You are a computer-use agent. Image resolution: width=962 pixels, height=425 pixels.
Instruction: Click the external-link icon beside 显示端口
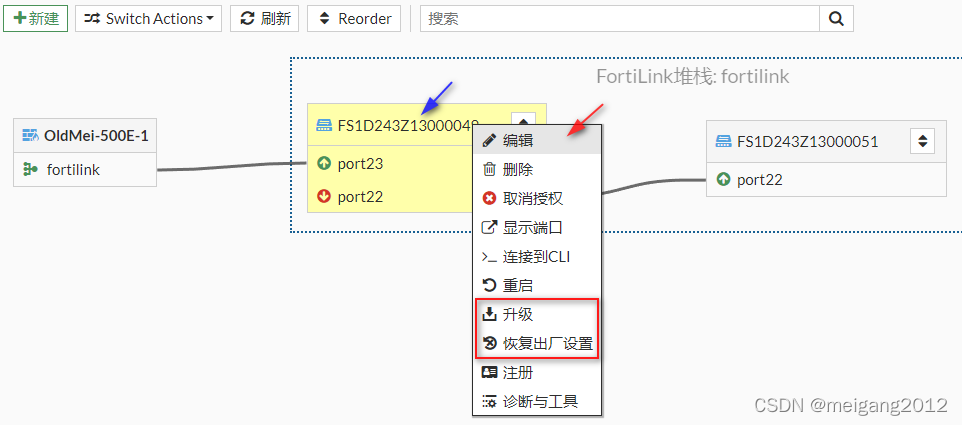[x=489, y=228]
